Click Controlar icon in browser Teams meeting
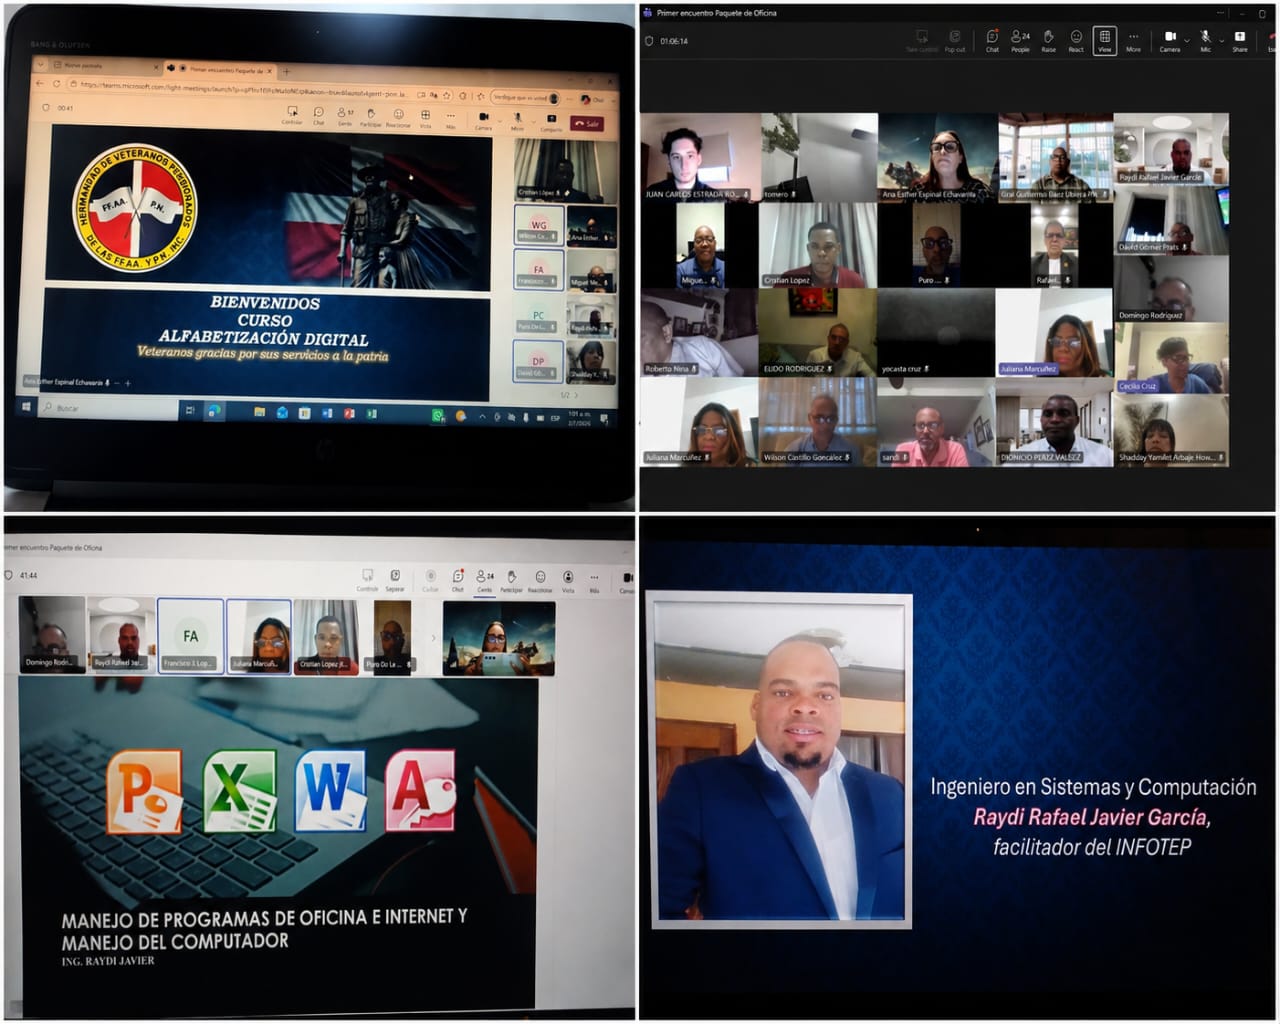 coord(292,115)
